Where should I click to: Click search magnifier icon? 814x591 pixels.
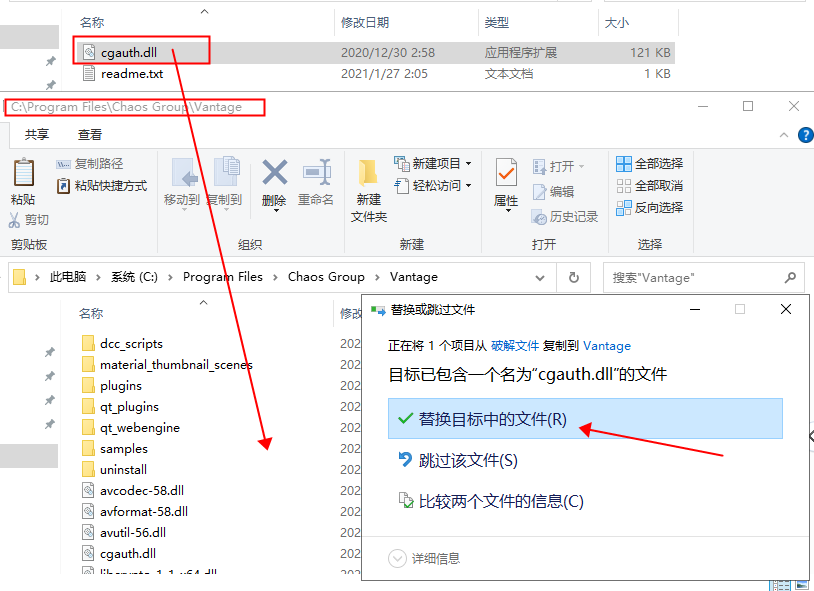790,278
